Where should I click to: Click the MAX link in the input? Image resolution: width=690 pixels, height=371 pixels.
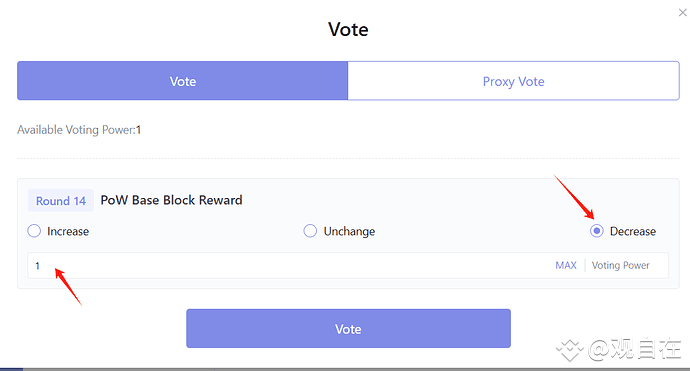[x=566, y=265]
